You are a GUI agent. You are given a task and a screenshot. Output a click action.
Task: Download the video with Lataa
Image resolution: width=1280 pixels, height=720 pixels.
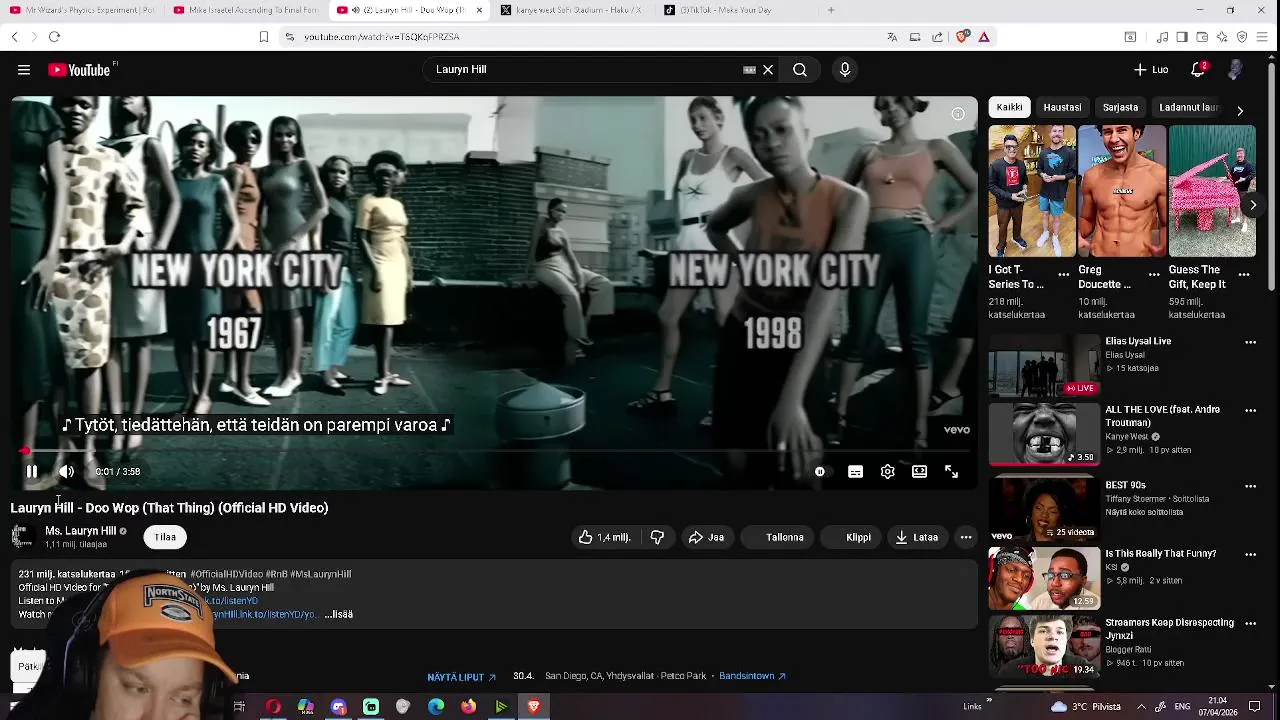pyautogui.click(x=916, y=537)
